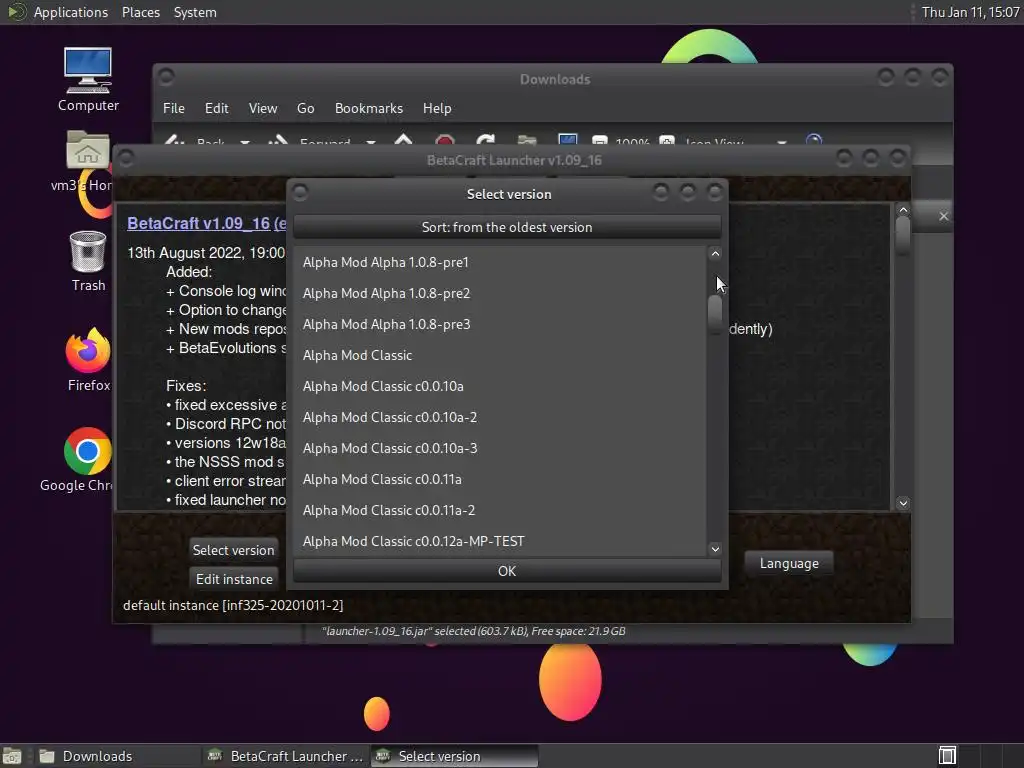Open the BetaCraft v1.09_16 changelog link
The width and height of the screenshot is (1024, 768).
pos(206,223)
